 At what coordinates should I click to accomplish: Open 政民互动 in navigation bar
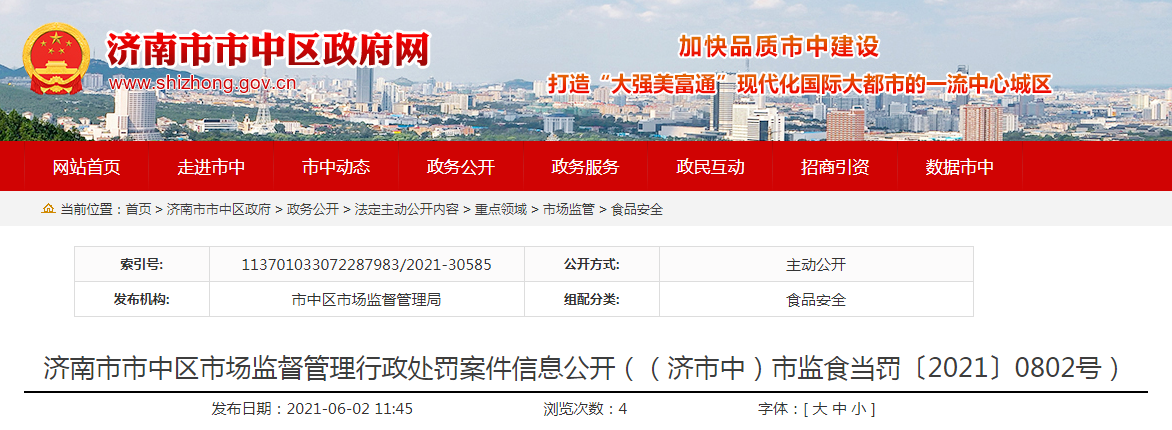coord(710,167)
